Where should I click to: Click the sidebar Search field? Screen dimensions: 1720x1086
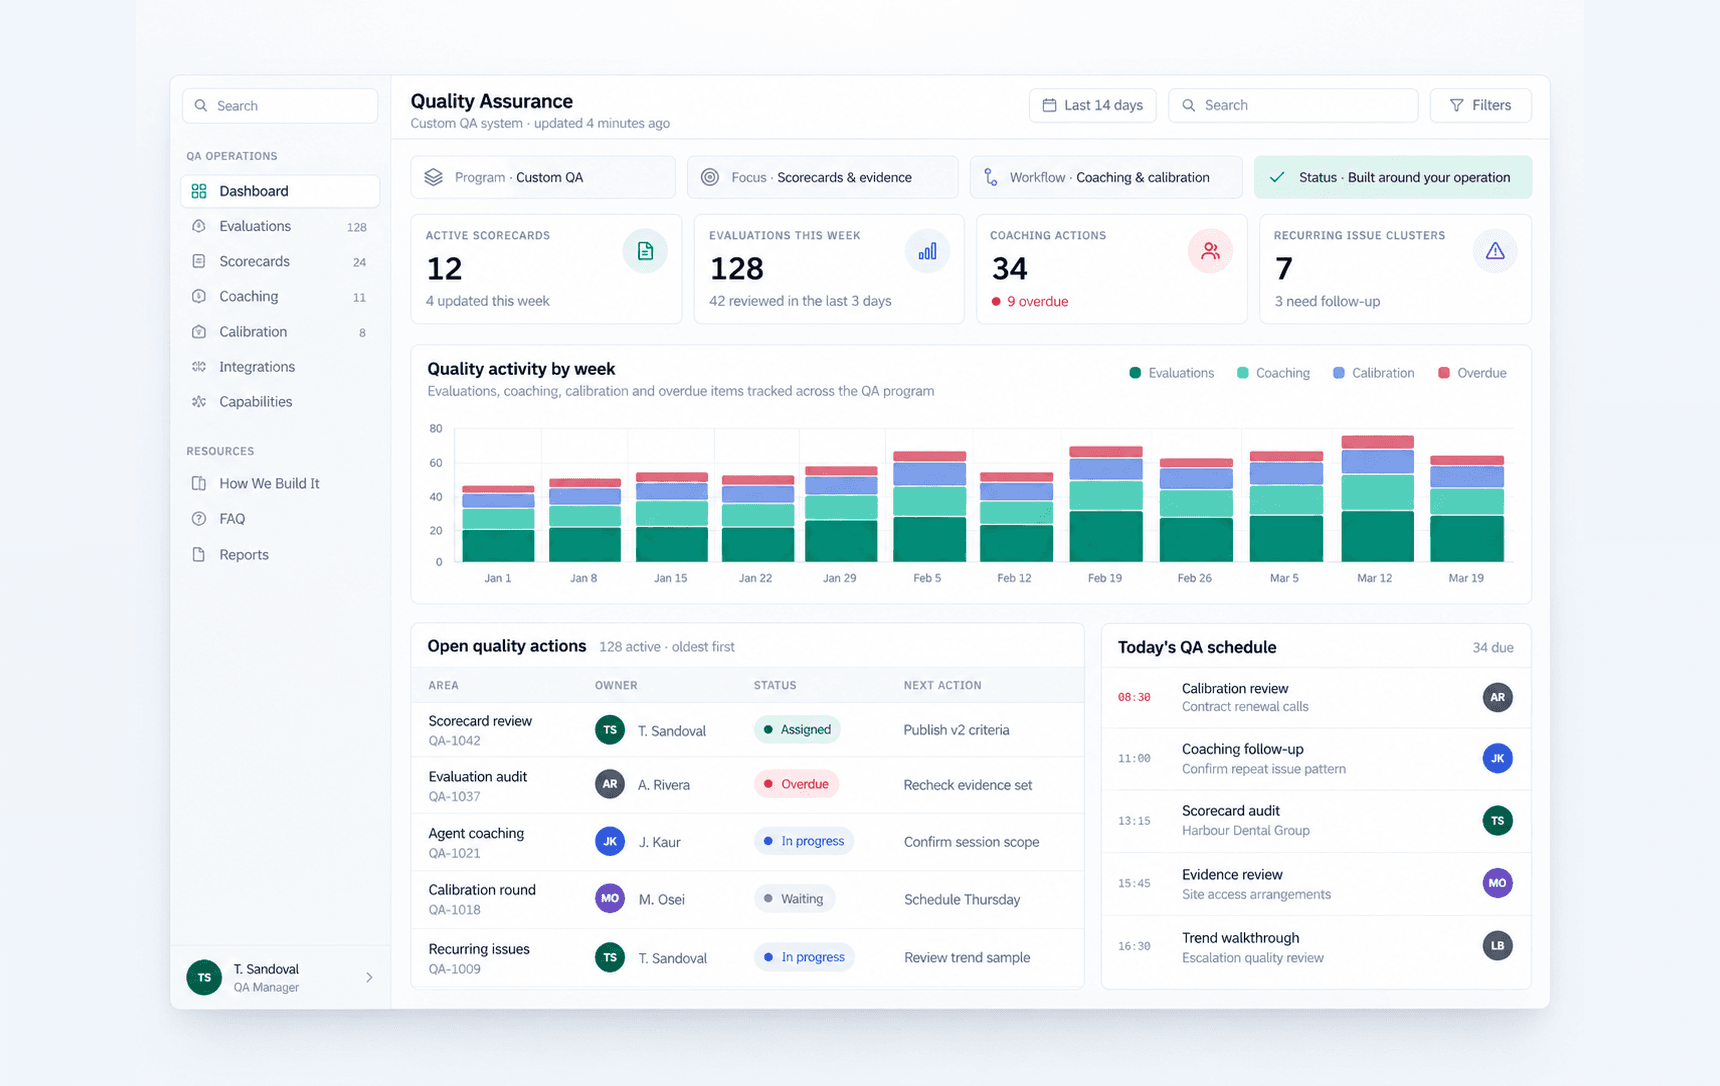280,106
